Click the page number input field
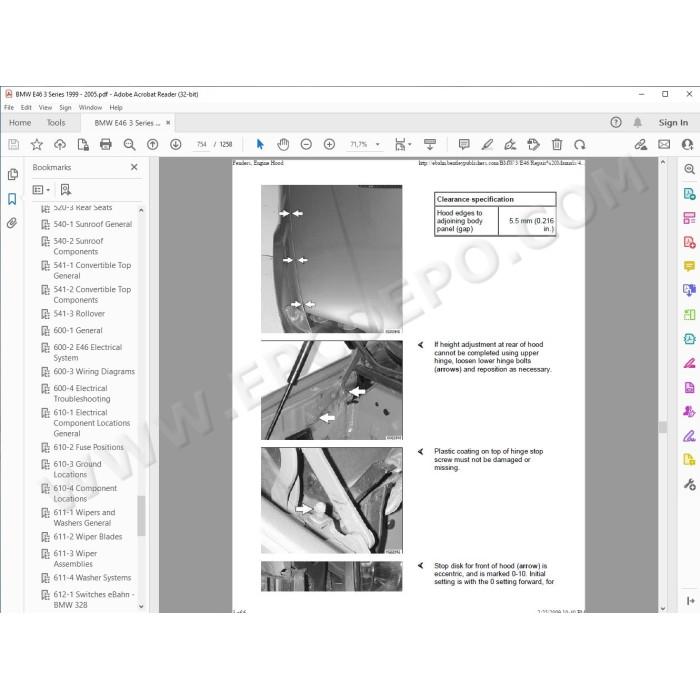This screenshot has height=700, width=700. 201,144
